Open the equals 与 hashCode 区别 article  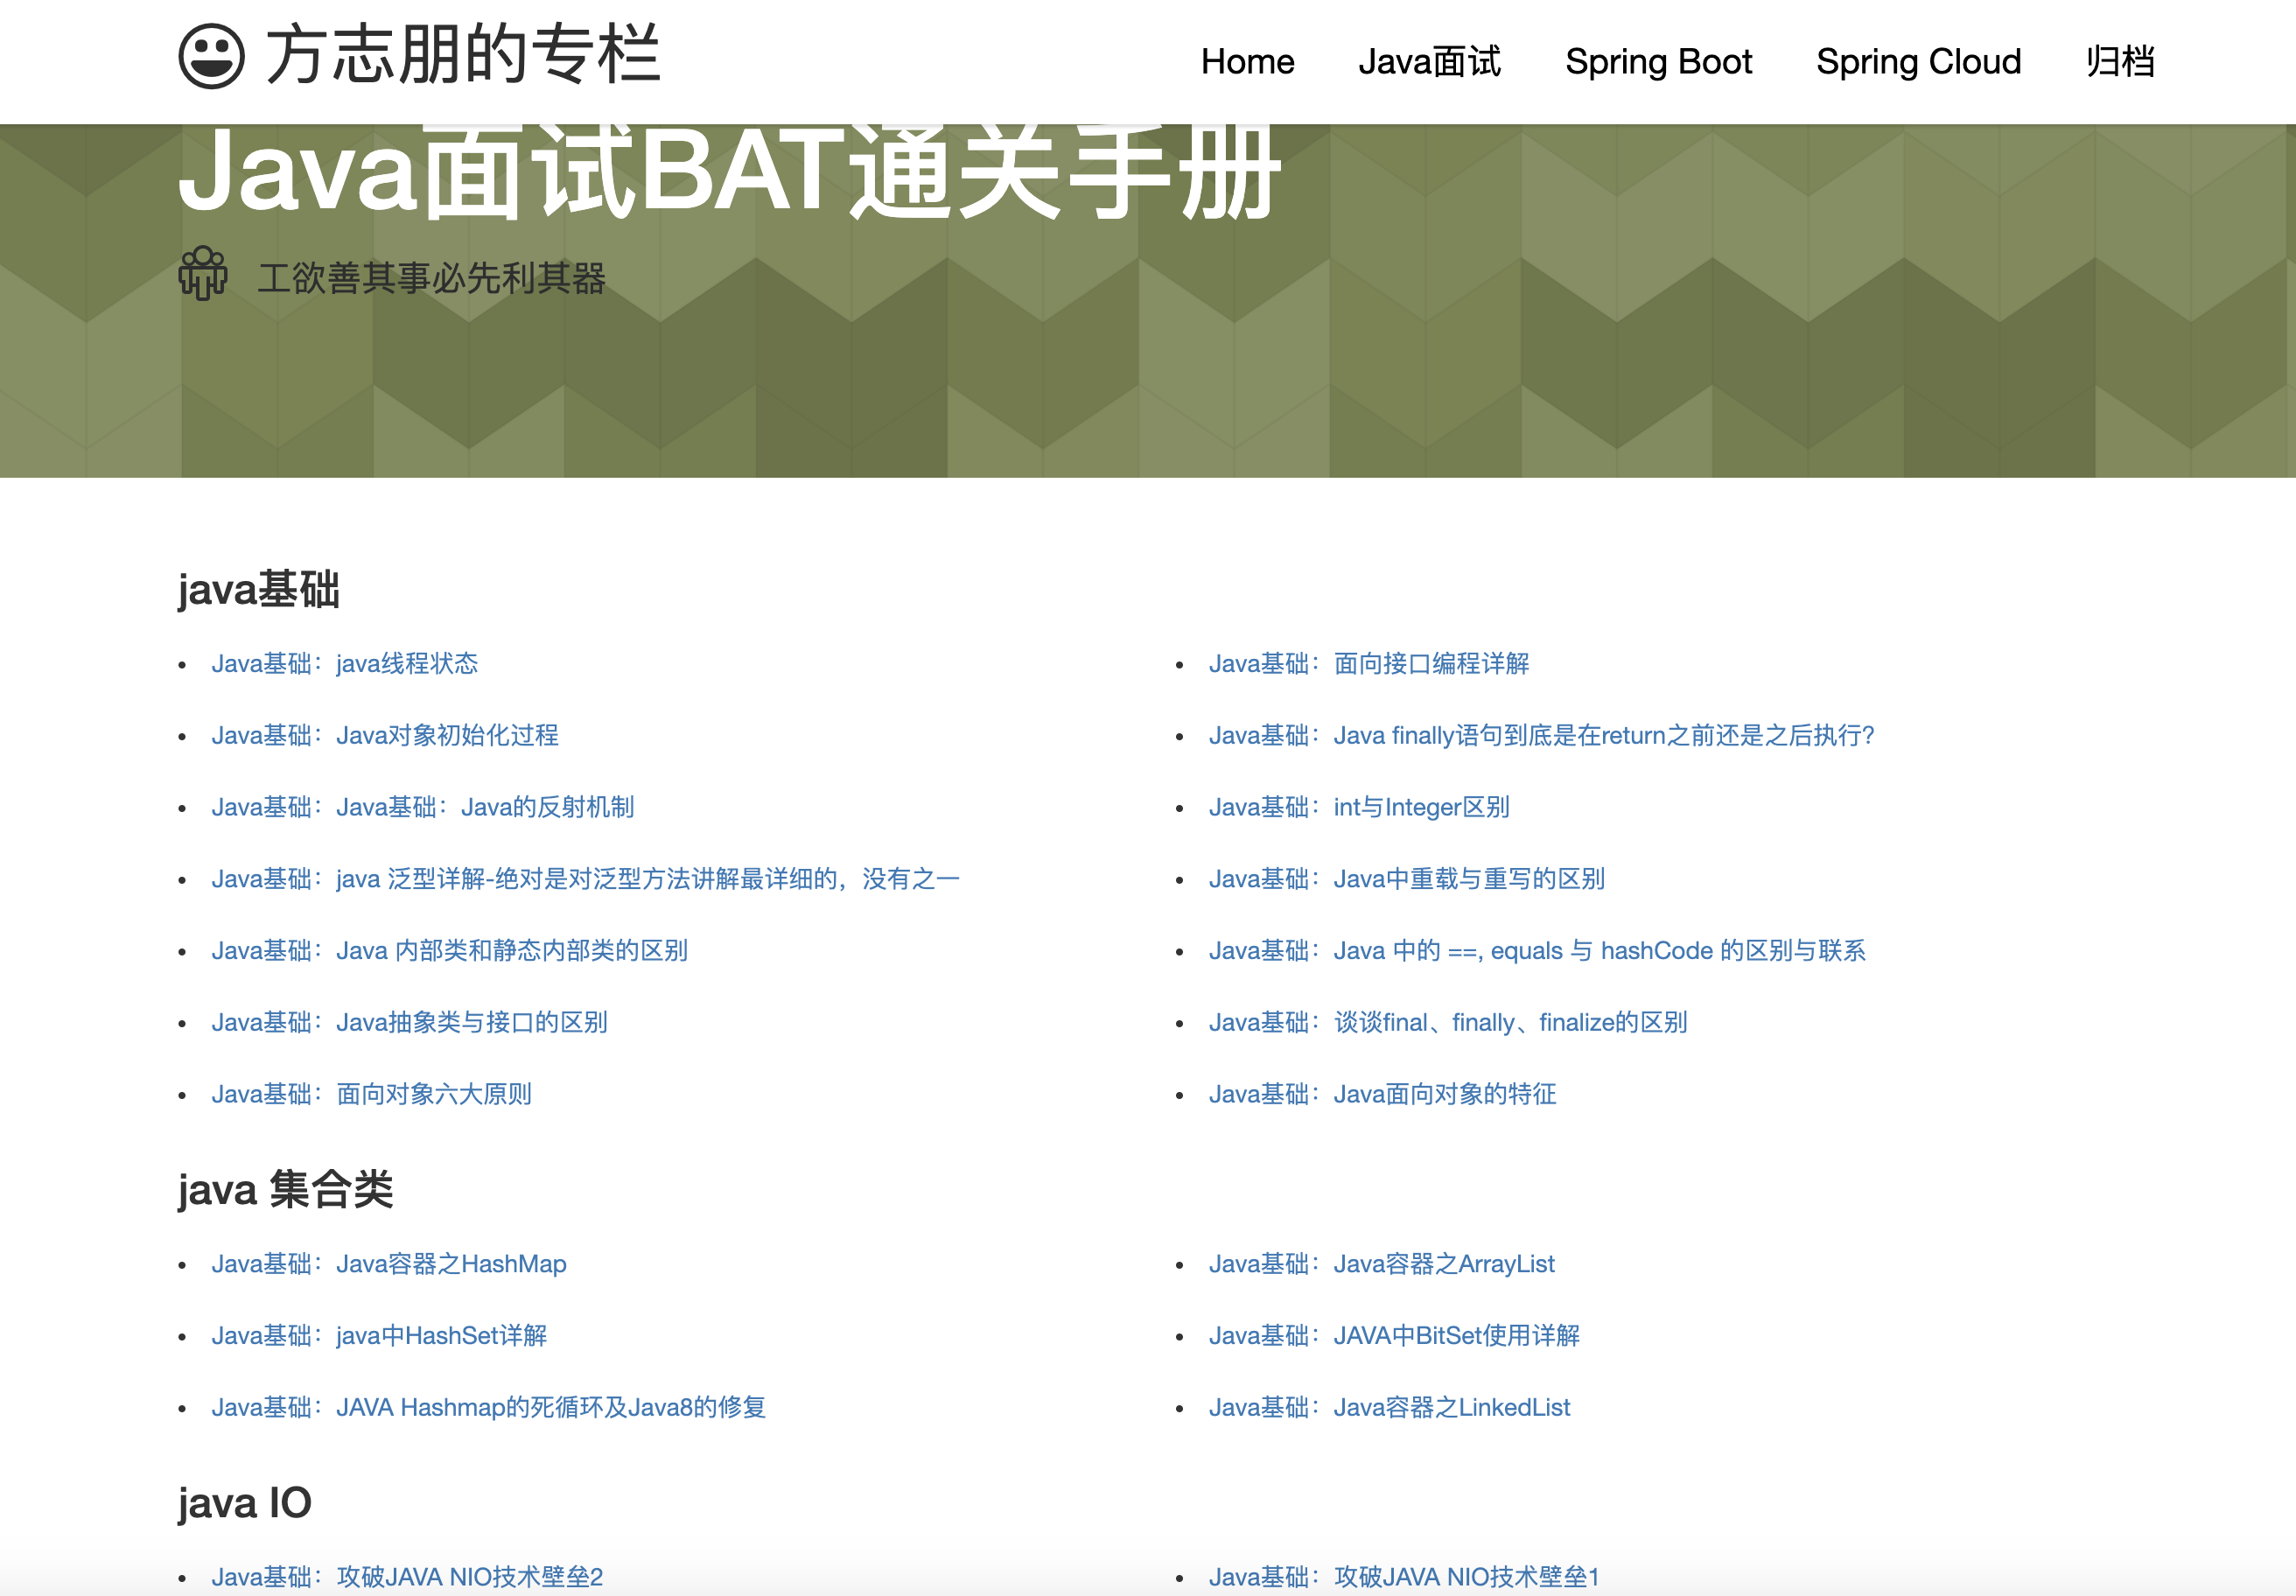(x=1536, y=951)
